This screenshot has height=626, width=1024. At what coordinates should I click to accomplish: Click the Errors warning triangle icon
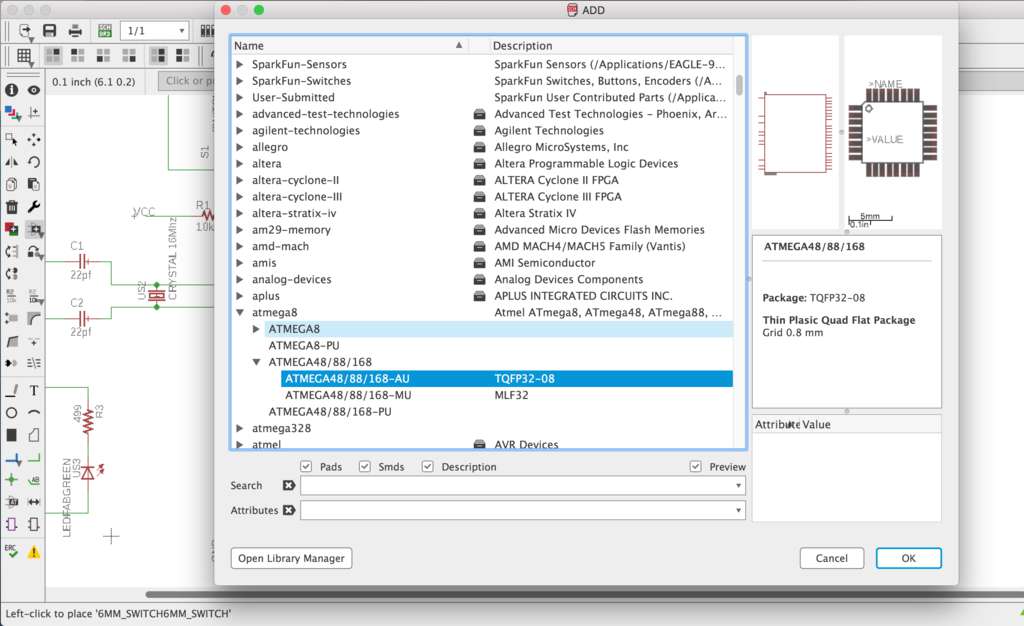[34, 552]
